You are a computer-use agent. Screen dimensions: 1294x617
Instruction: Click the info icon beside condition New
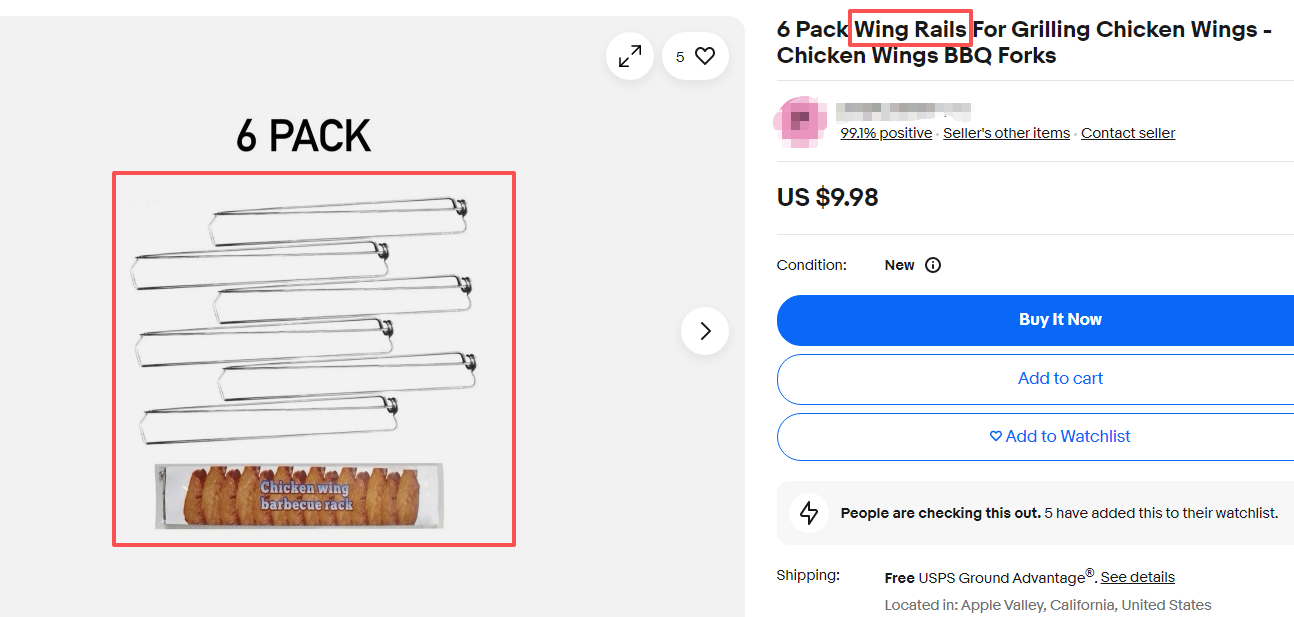click(x=933, y=265)
